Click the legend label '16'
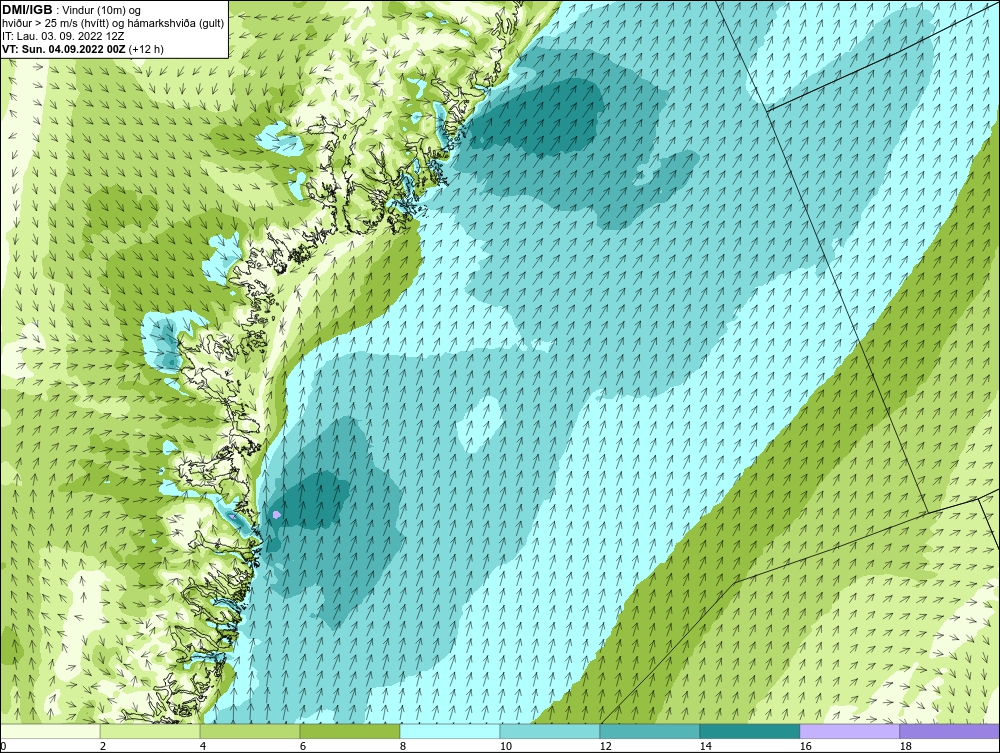The height and width of the screenshot is (753, 1000). coord(805,746)
